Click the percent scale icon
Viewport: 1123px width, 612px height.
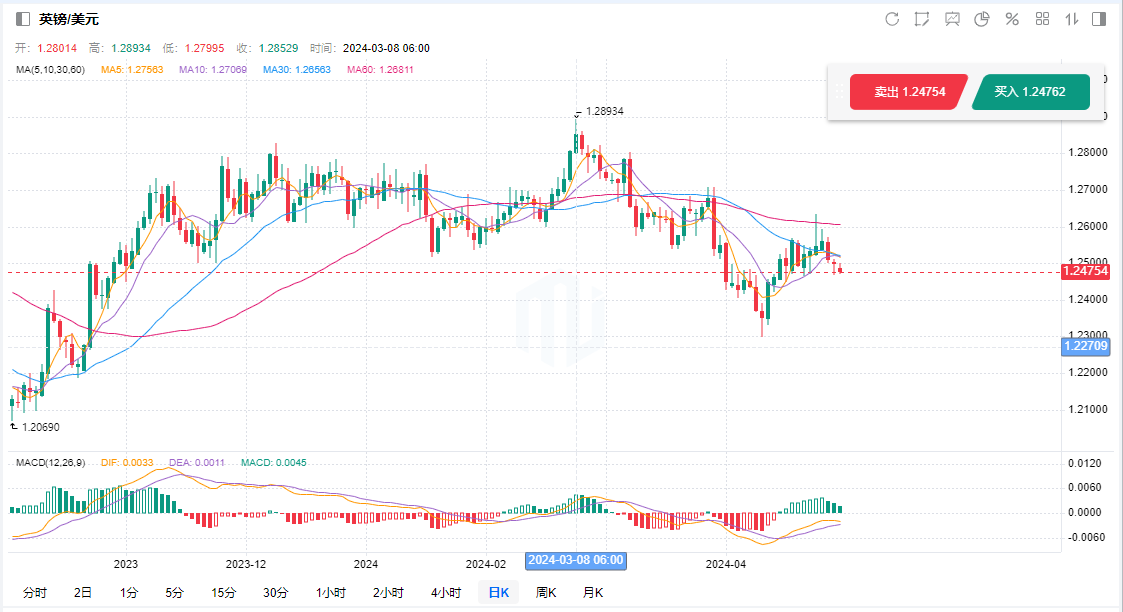[1012, 19]
